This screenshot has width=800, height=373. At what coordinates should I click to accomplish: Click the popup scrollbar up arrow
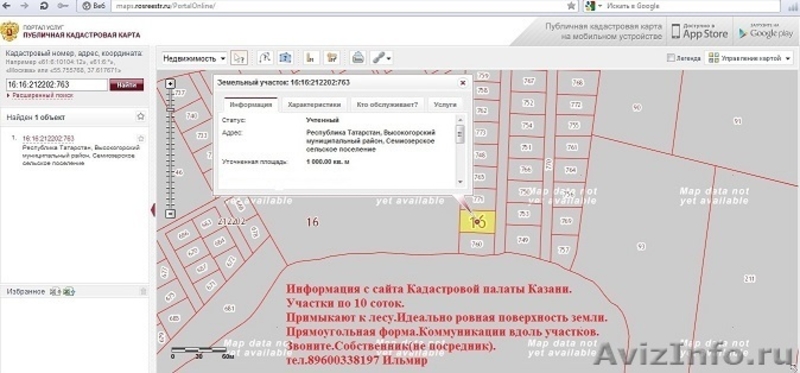[x=461, y=119]
